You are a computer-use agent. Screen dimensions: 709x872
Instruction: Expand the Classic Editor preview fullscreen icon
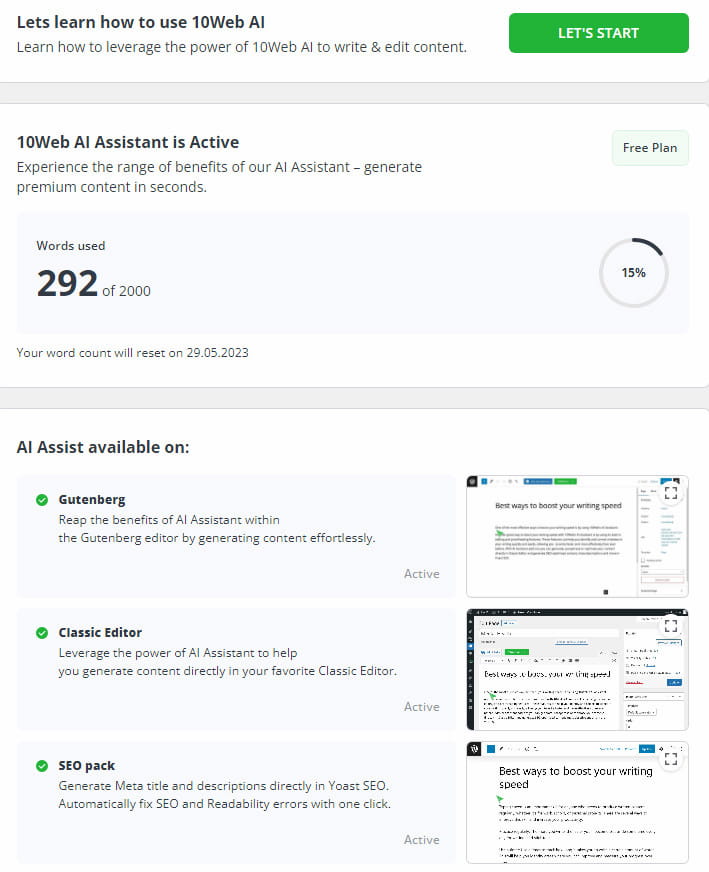tap(671, 626)
